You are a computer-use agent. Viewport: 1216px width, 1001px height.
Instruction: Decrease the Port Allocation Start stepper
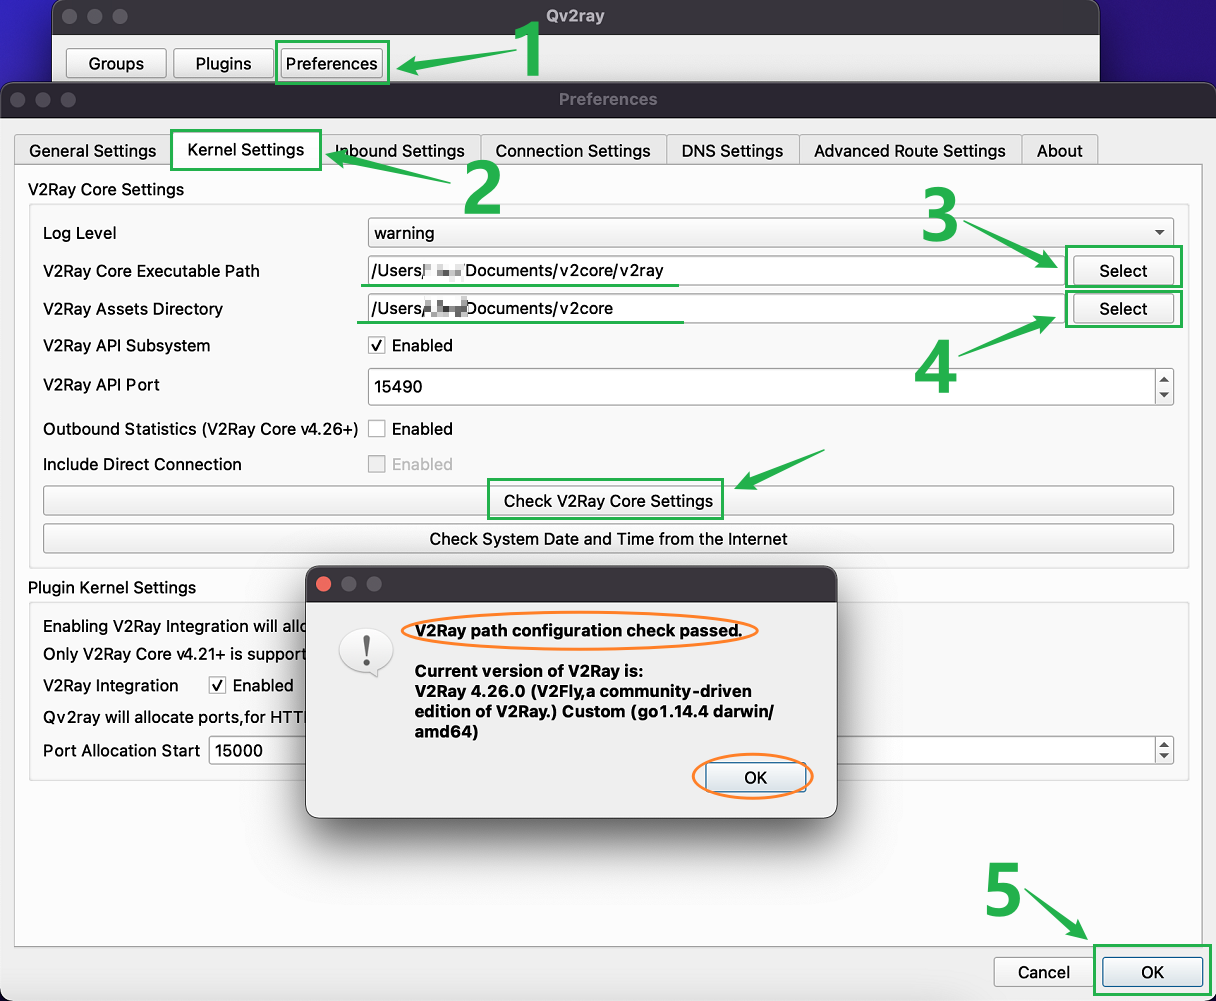1163,757
